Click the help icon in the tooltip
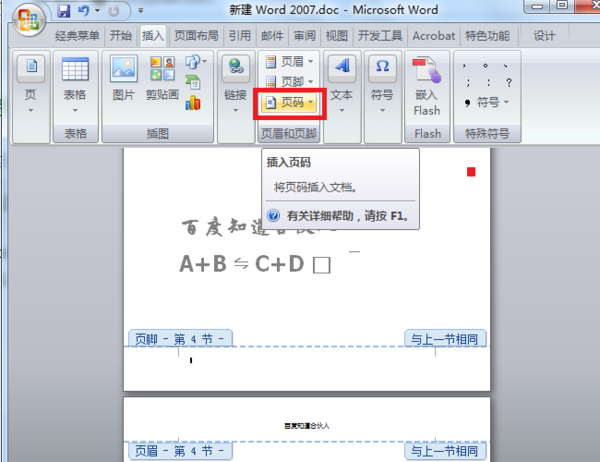The image size is (600, 462). 273,215
